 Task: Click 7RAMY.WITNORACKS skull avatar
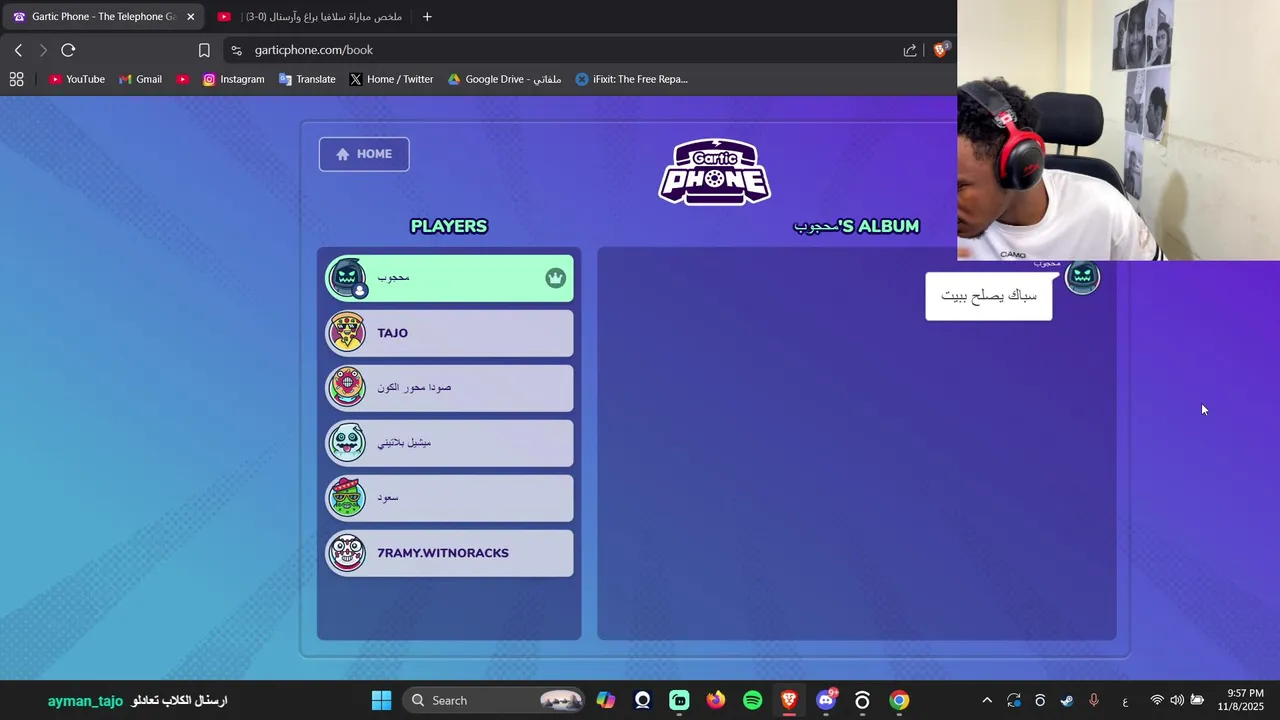pos(347,553)
